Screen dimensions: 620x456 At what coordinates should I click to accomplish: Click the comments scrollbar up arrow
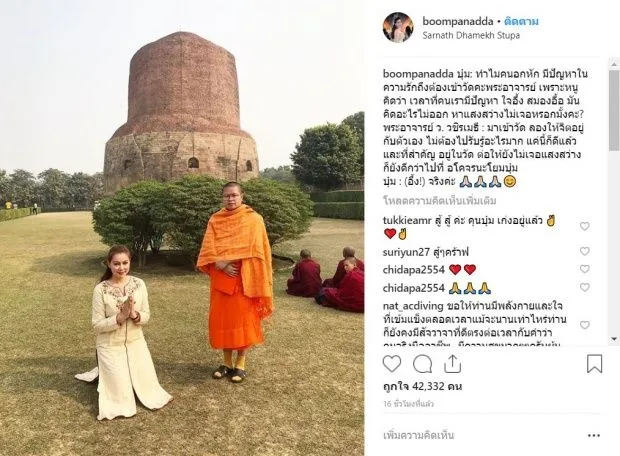coord(614,63)
